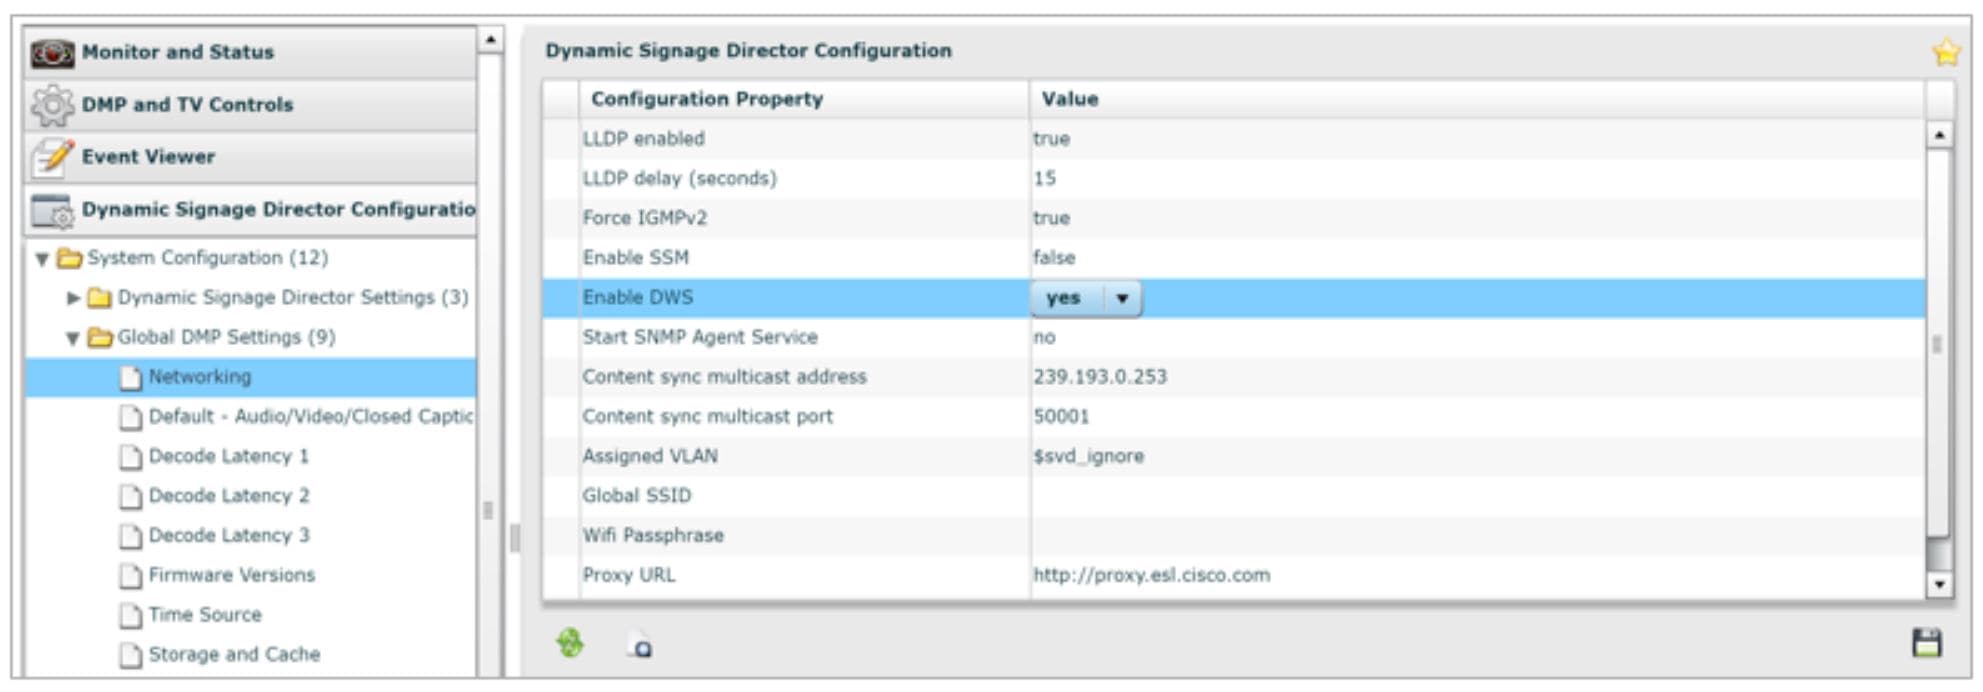Click the page search icon below table
1983x692 pixels.
640,646
